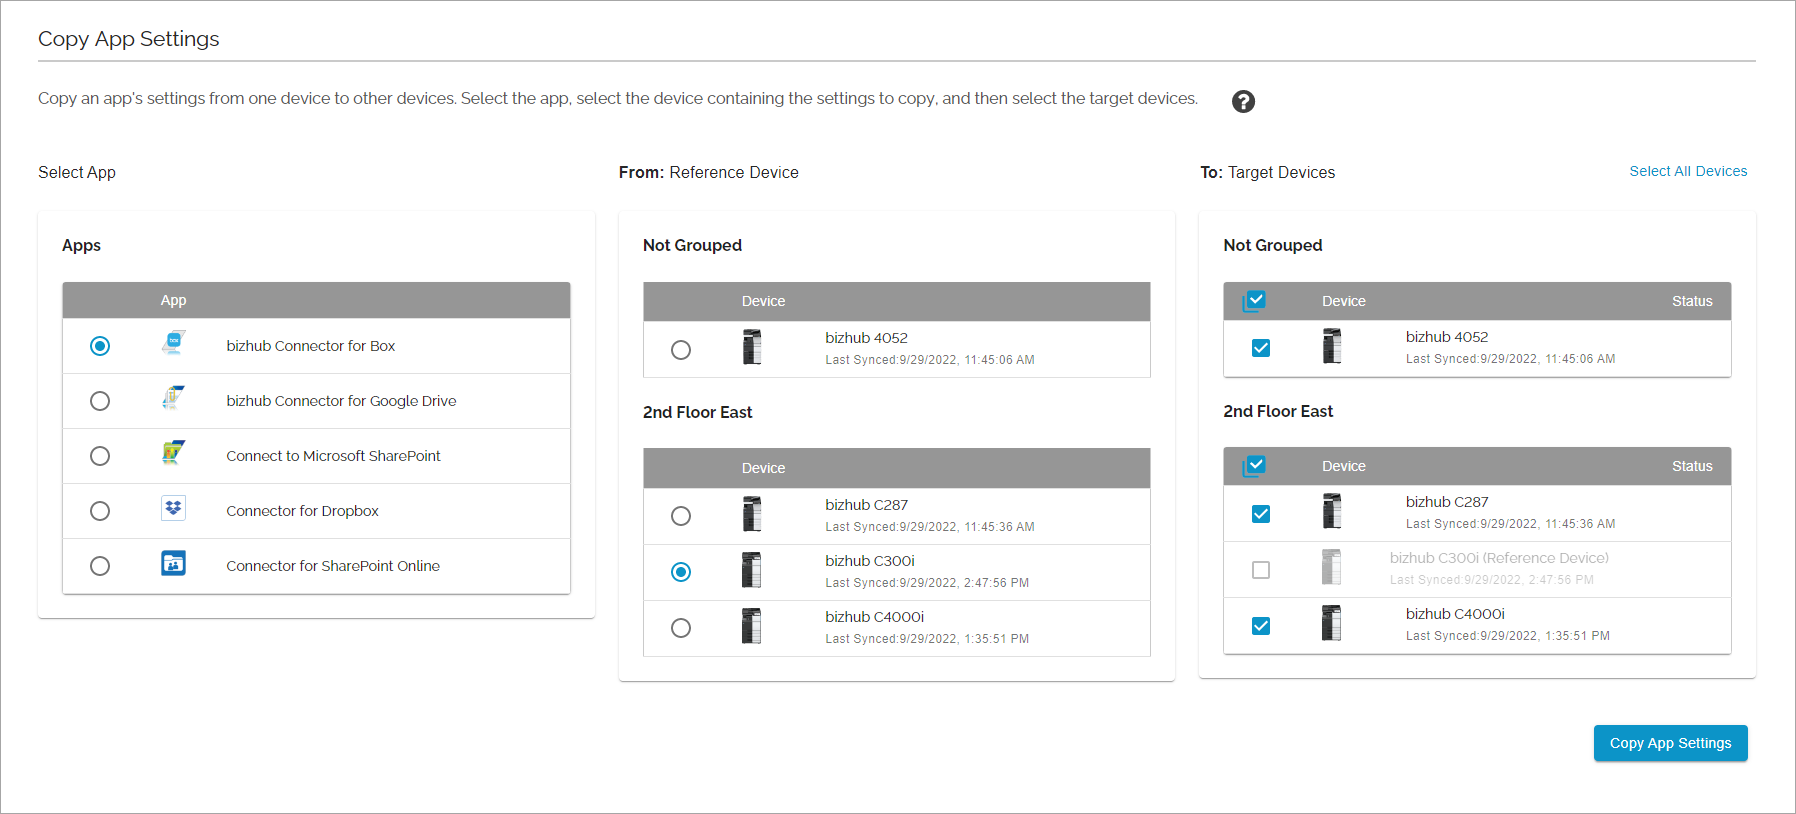Choose bizhub C4000i as reference device radio

point(681,628)
